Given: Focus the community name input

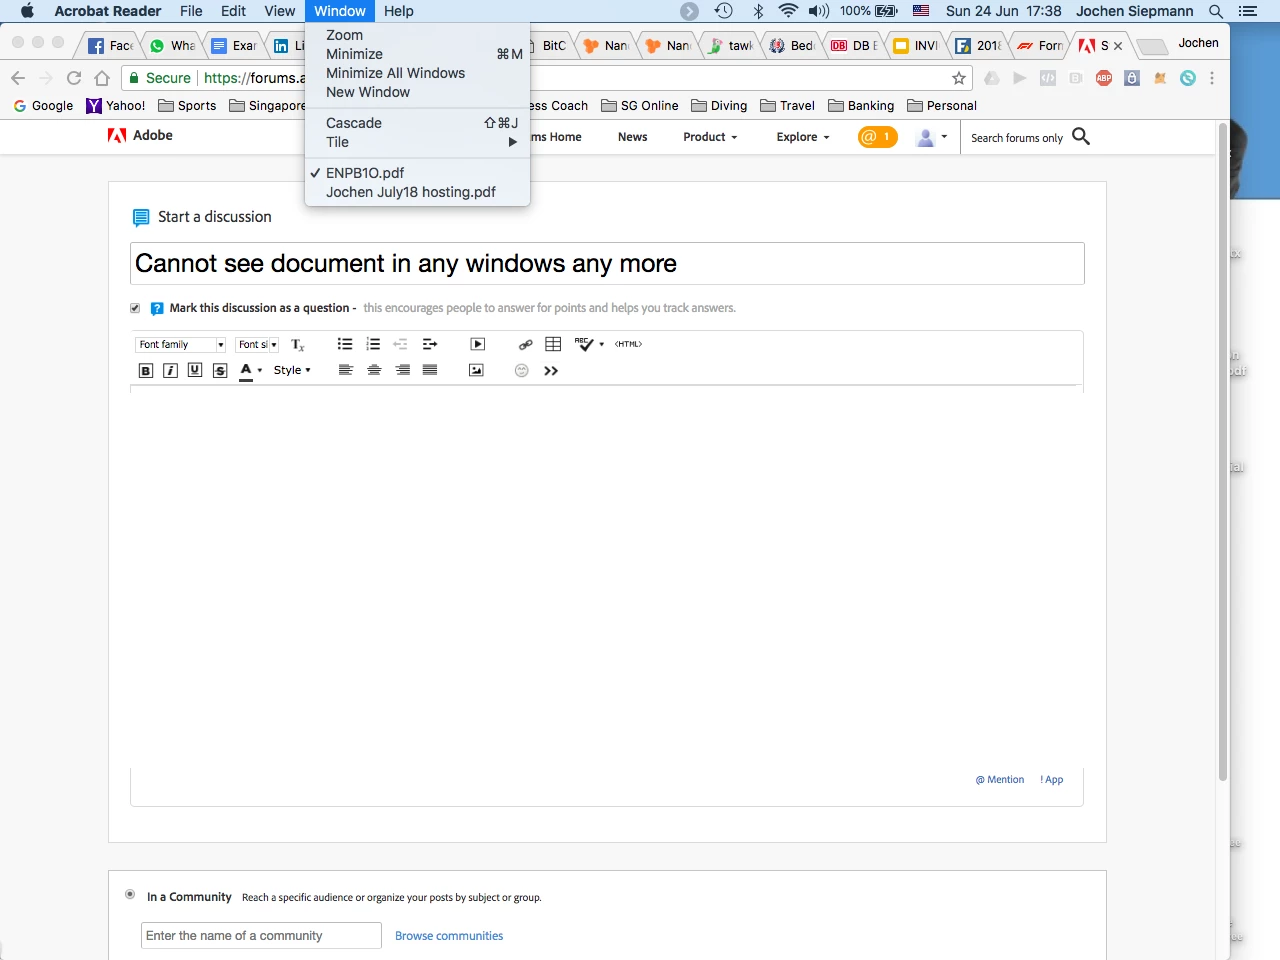Looking at the screenshot, I should (261, 936).
